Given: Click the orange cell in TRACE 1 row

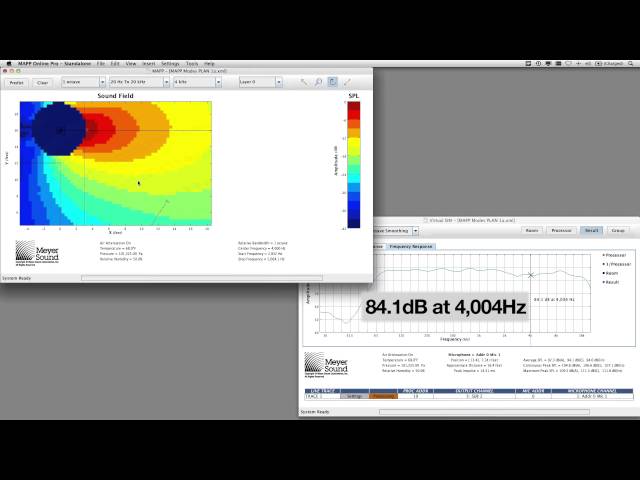Looking at the screenshot, I should coord(383,396).
